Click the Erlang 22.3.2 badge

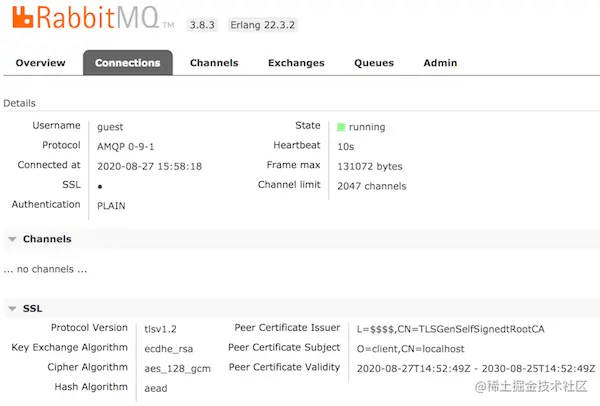click(x=262, y=25)
